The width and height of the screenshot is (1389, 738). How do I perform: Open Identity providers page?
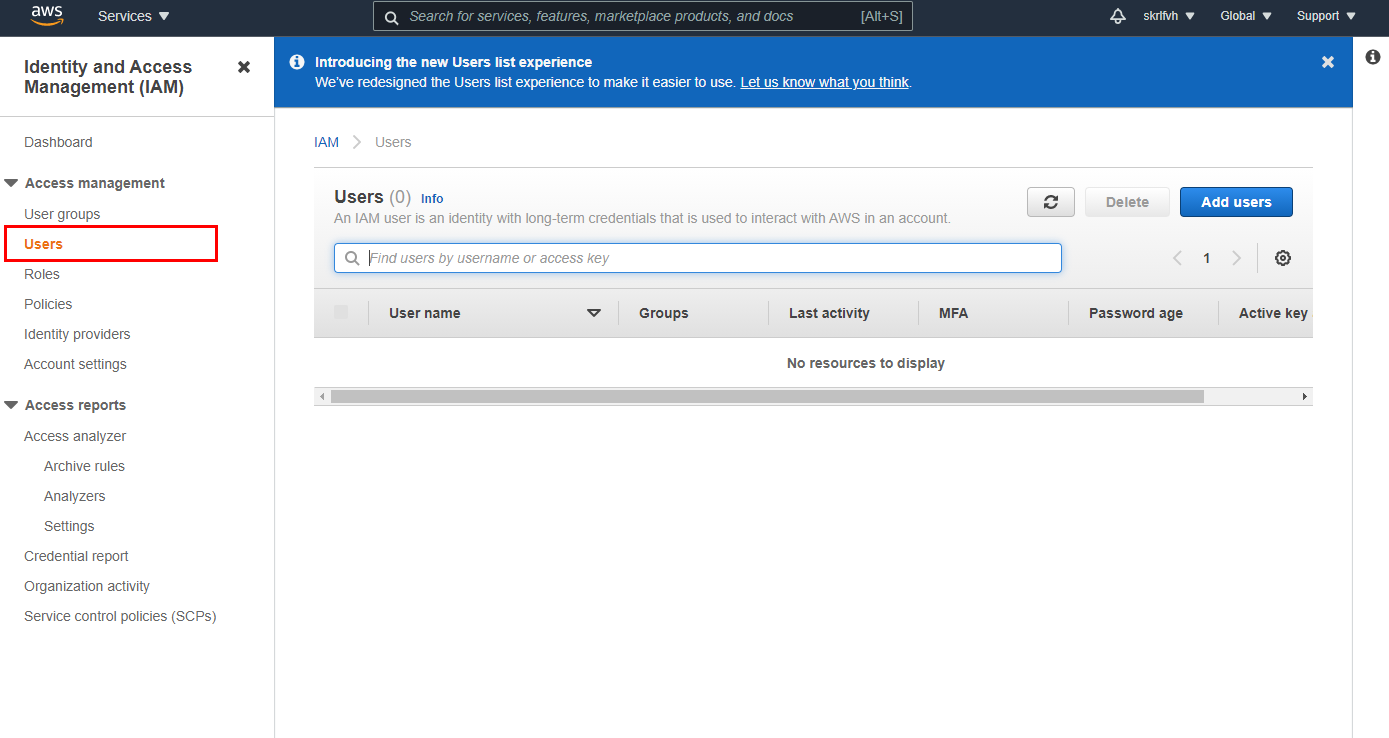pos(77,334)
